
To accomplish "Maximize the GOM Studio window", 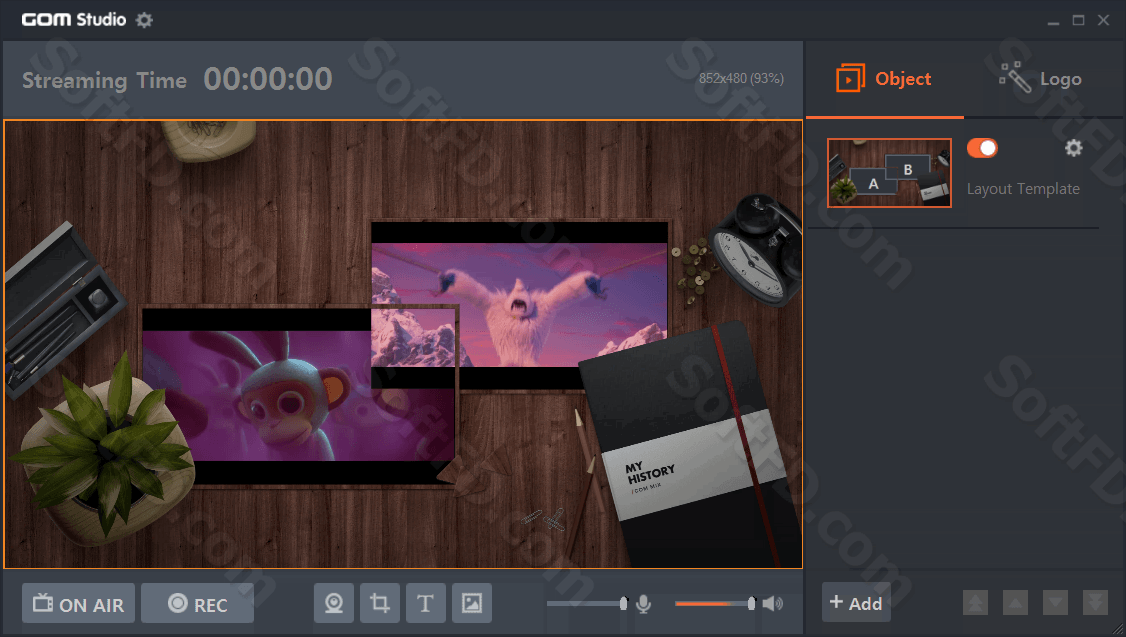I will (1079, 21).
